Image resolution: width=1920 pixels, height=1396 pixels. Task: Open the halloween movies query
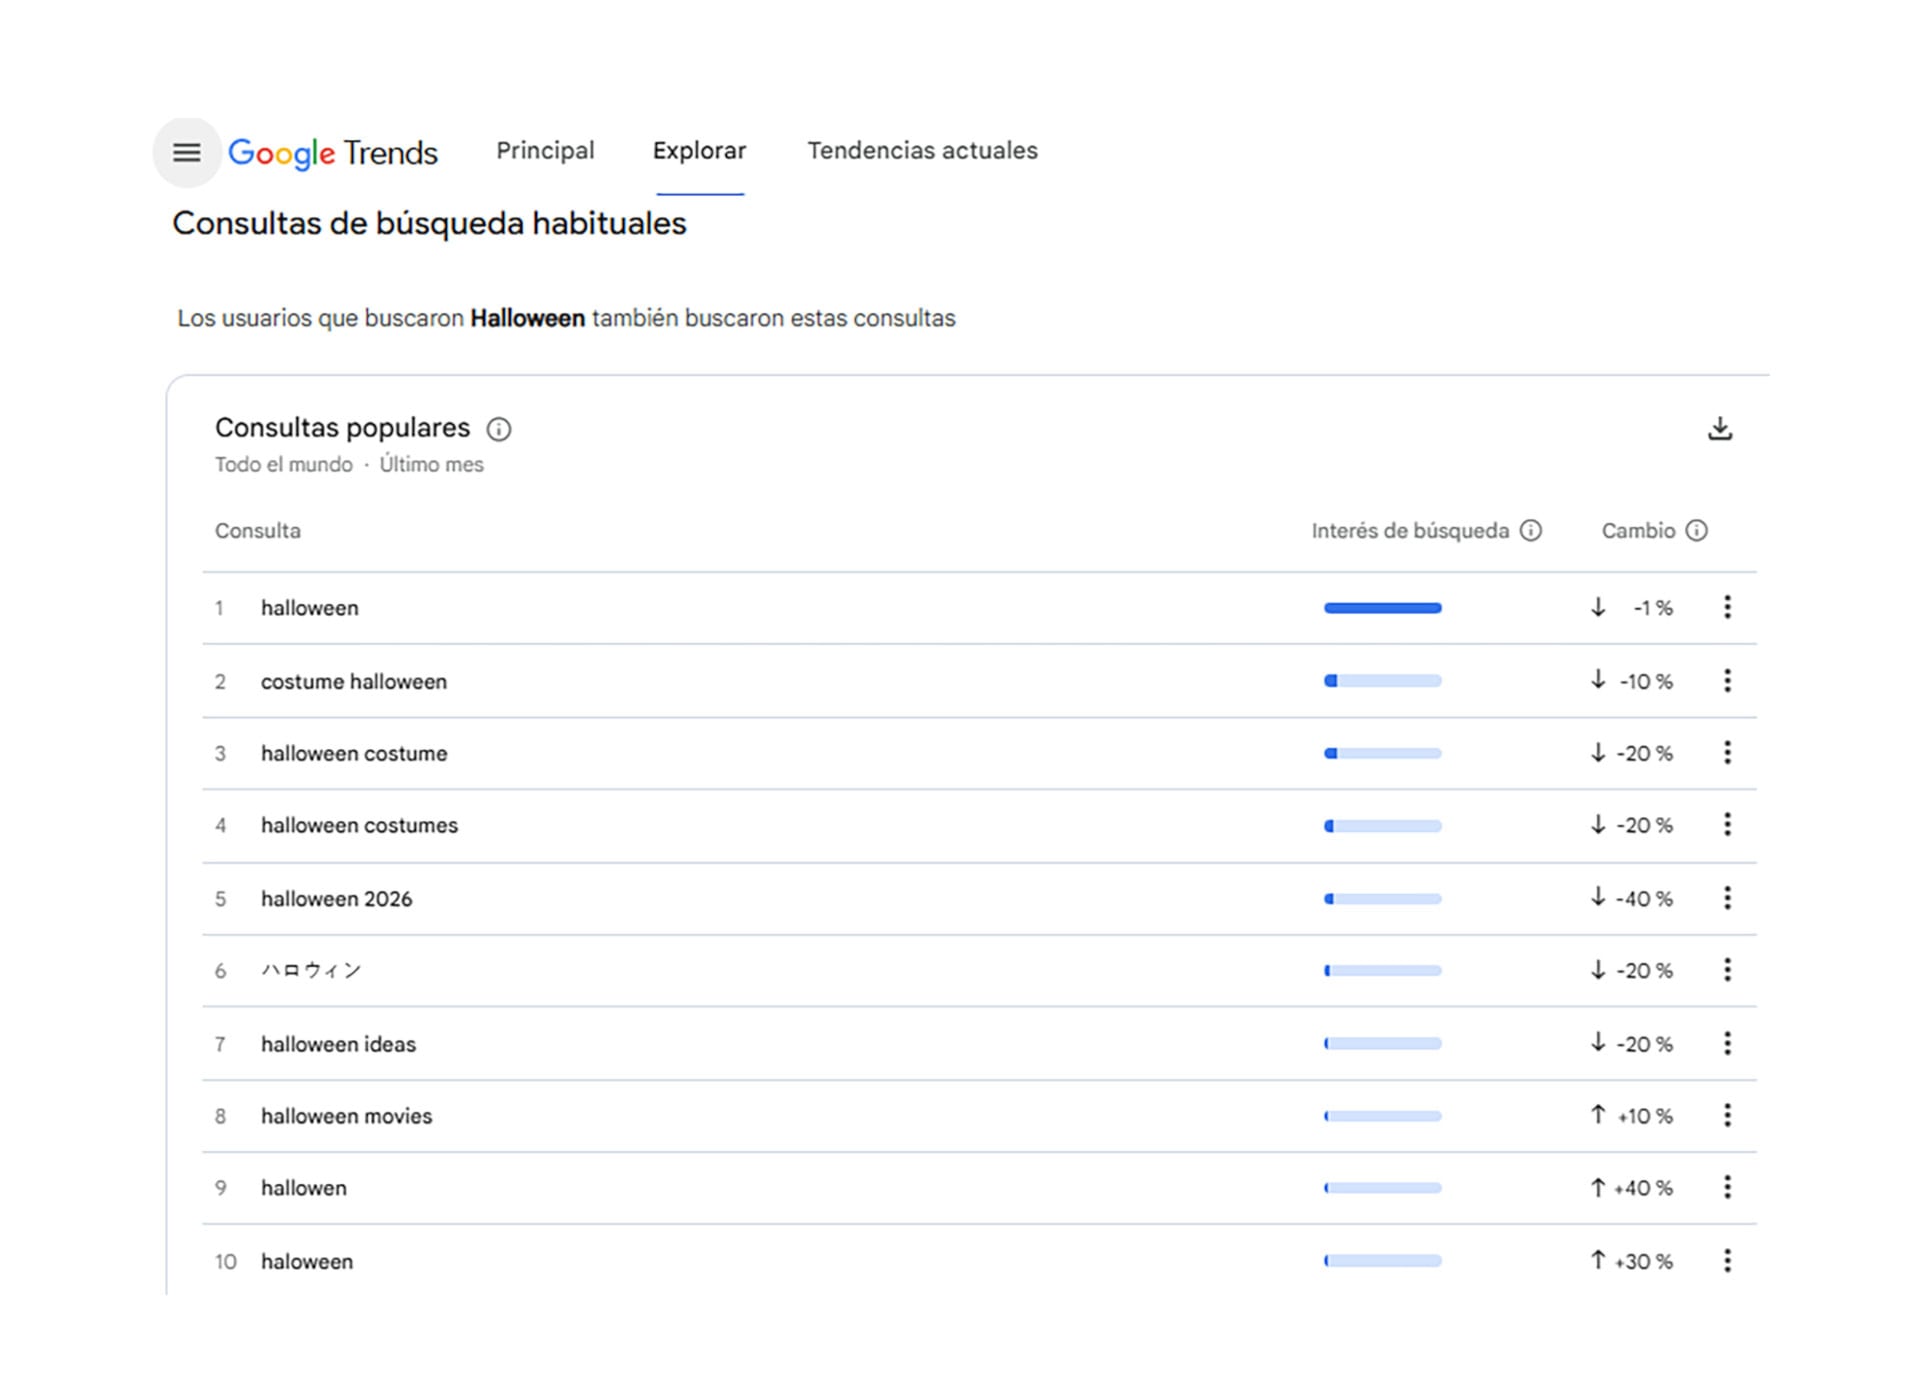tap(346, 1117)
